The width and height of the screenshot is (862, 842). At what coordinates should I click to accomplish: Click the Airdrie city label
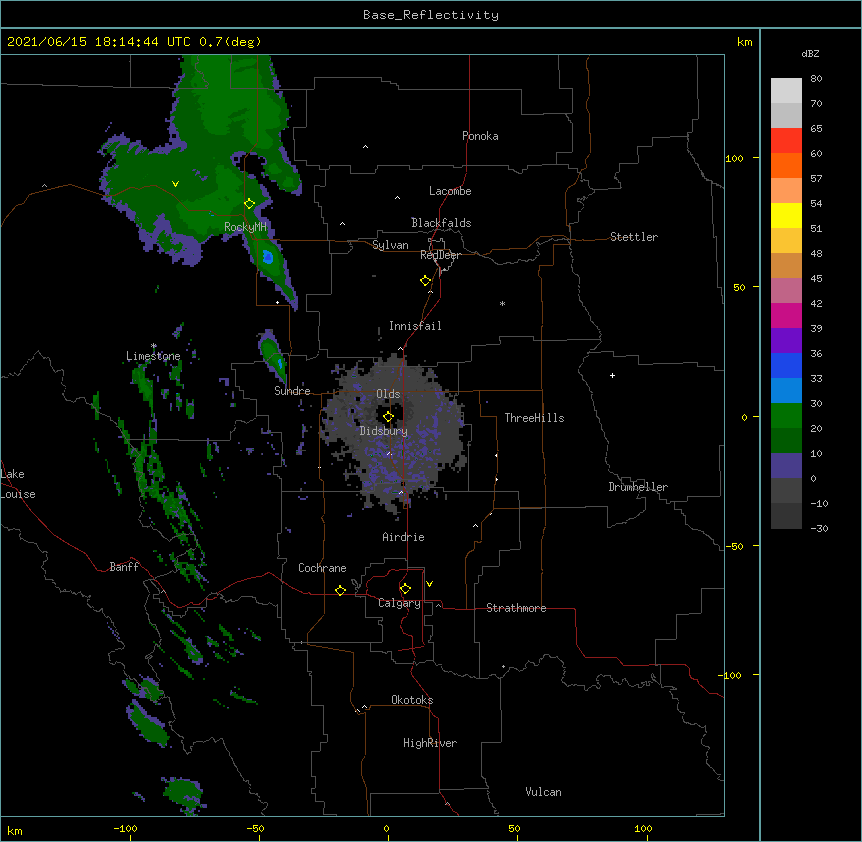(x=403, y=537)
